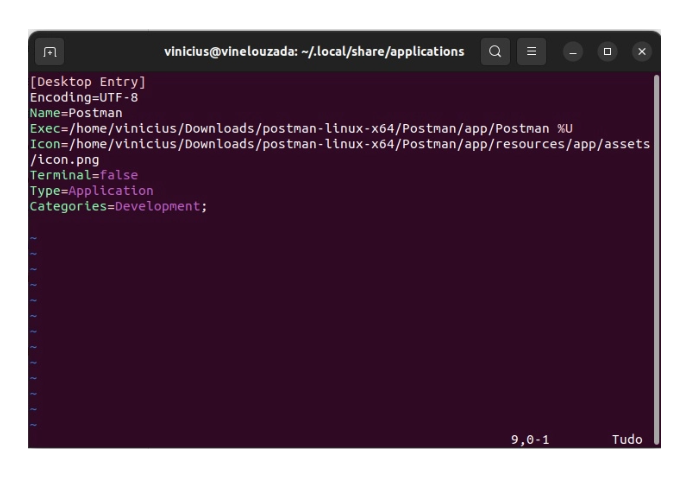Click the Terminal key text
Screen dimensions: 689x478
61,175
